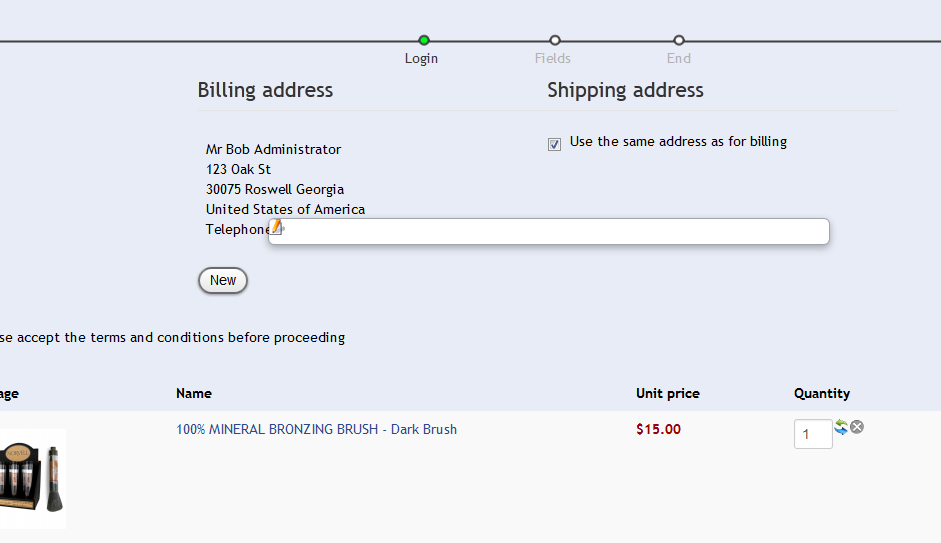
Task: Refresh the quantity with the arrows icon
Action: (841, 427)
